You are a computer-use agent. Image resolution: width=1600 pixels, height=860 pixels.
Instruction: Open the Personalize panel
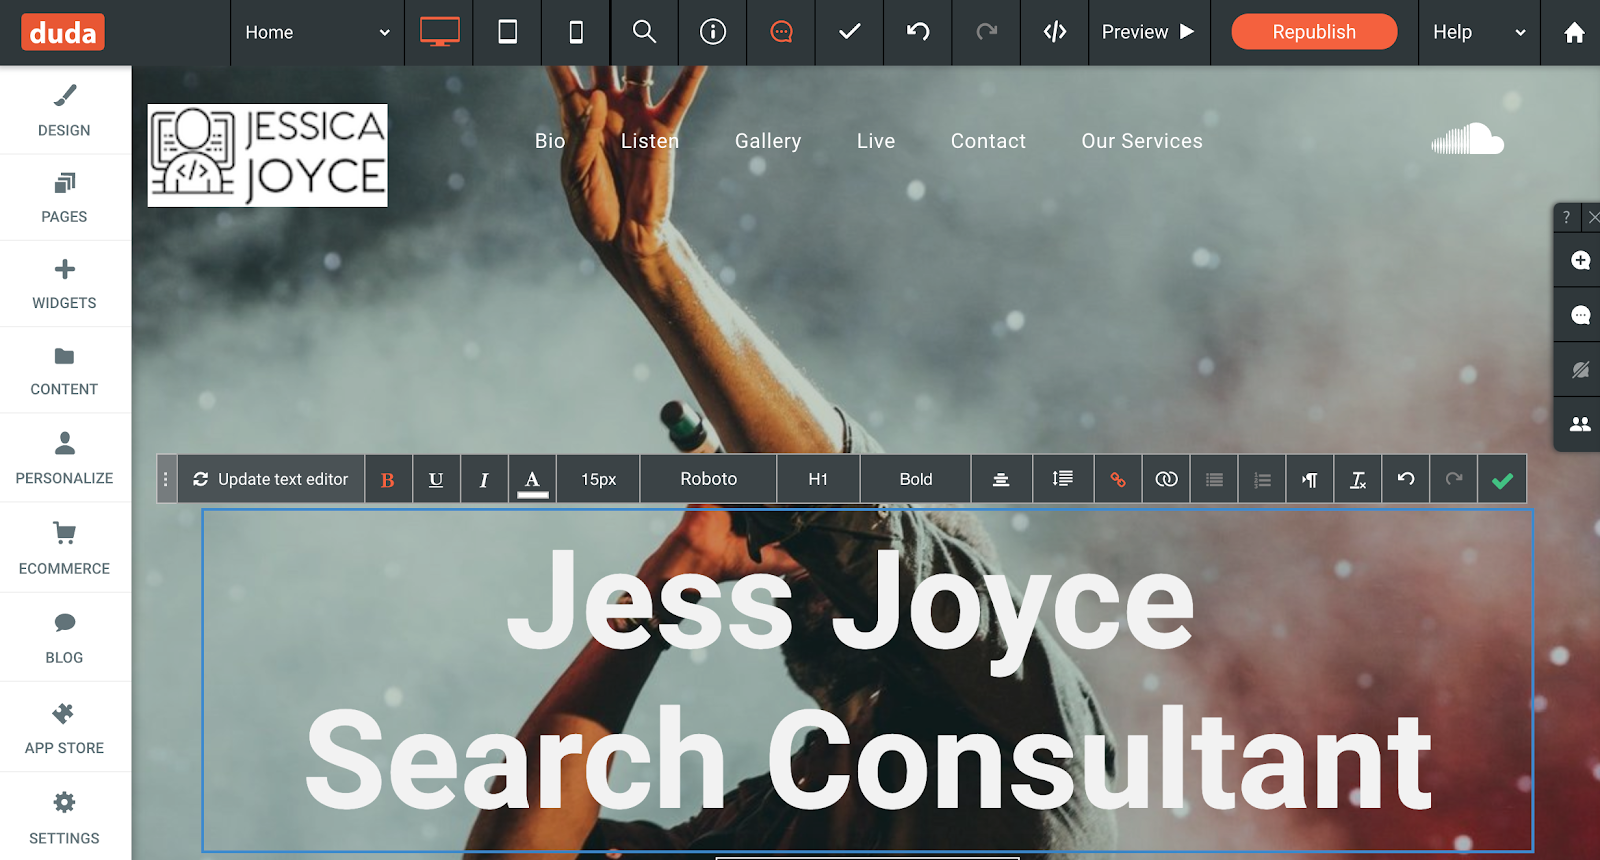click(x=65, y=457)
